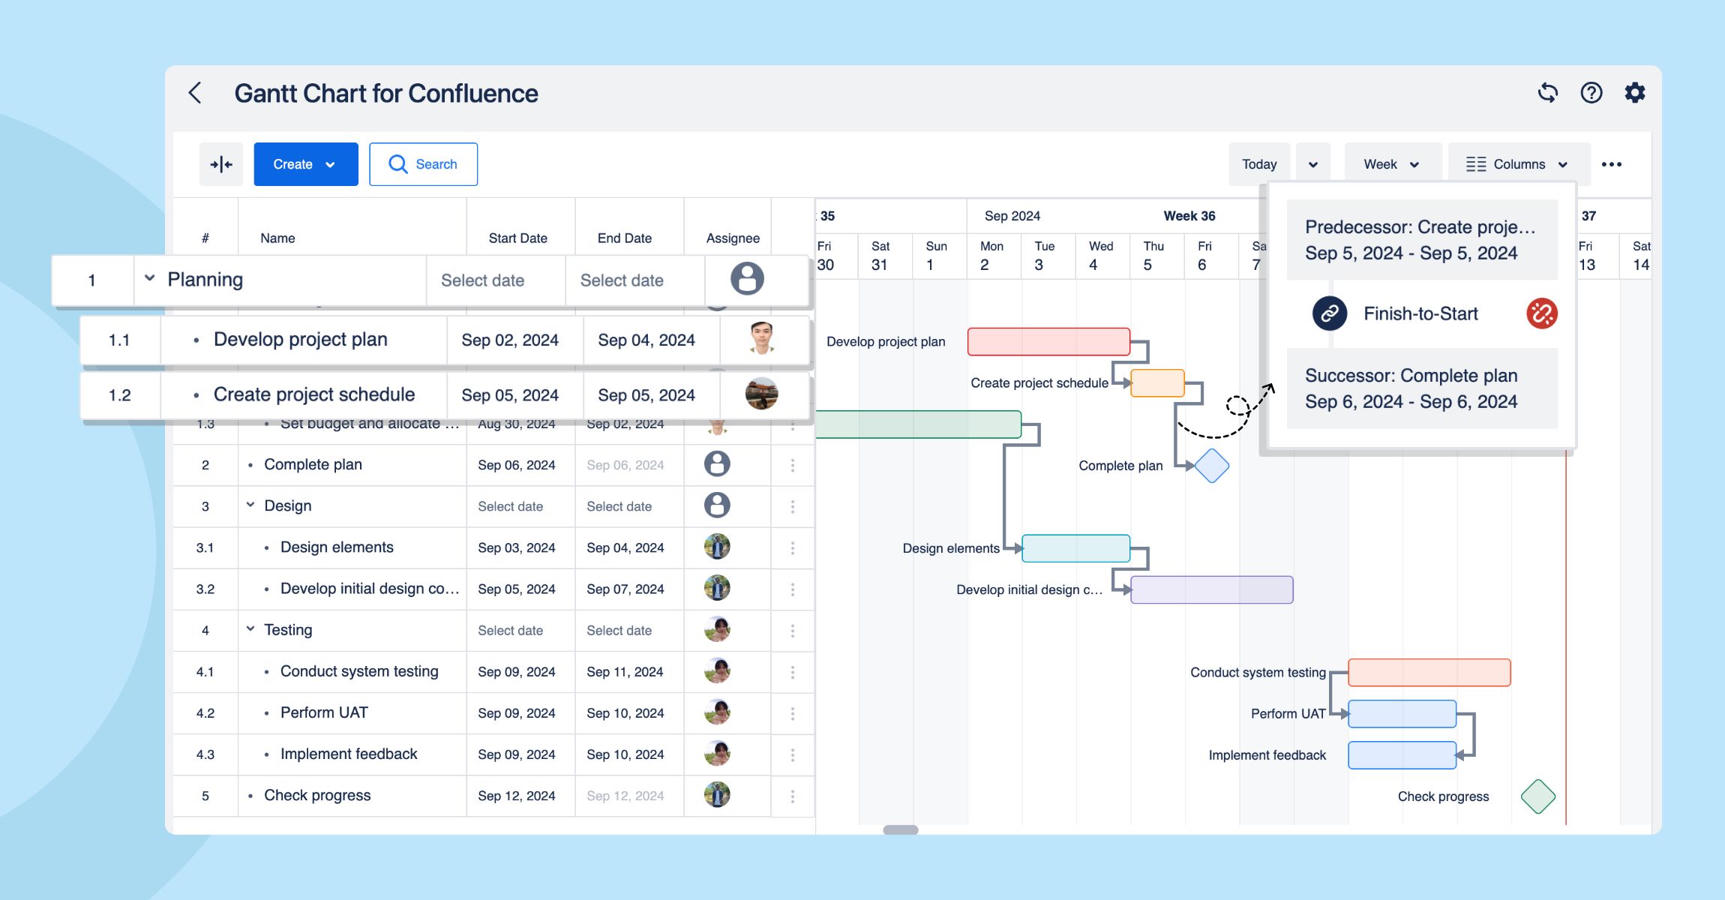Viewport: 1725px width, 900px height.
Task: Click the Develop project plan red bar
Action: point(1049,342)
